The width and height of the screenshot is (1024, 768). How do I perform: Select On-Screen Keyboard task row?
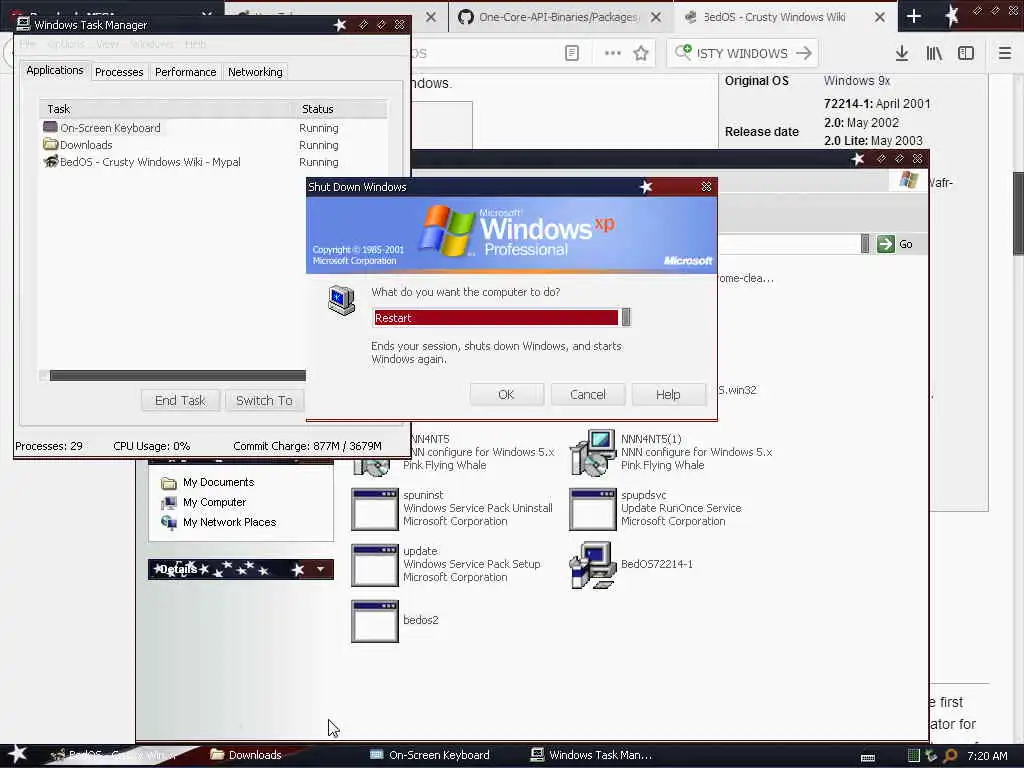213,128
